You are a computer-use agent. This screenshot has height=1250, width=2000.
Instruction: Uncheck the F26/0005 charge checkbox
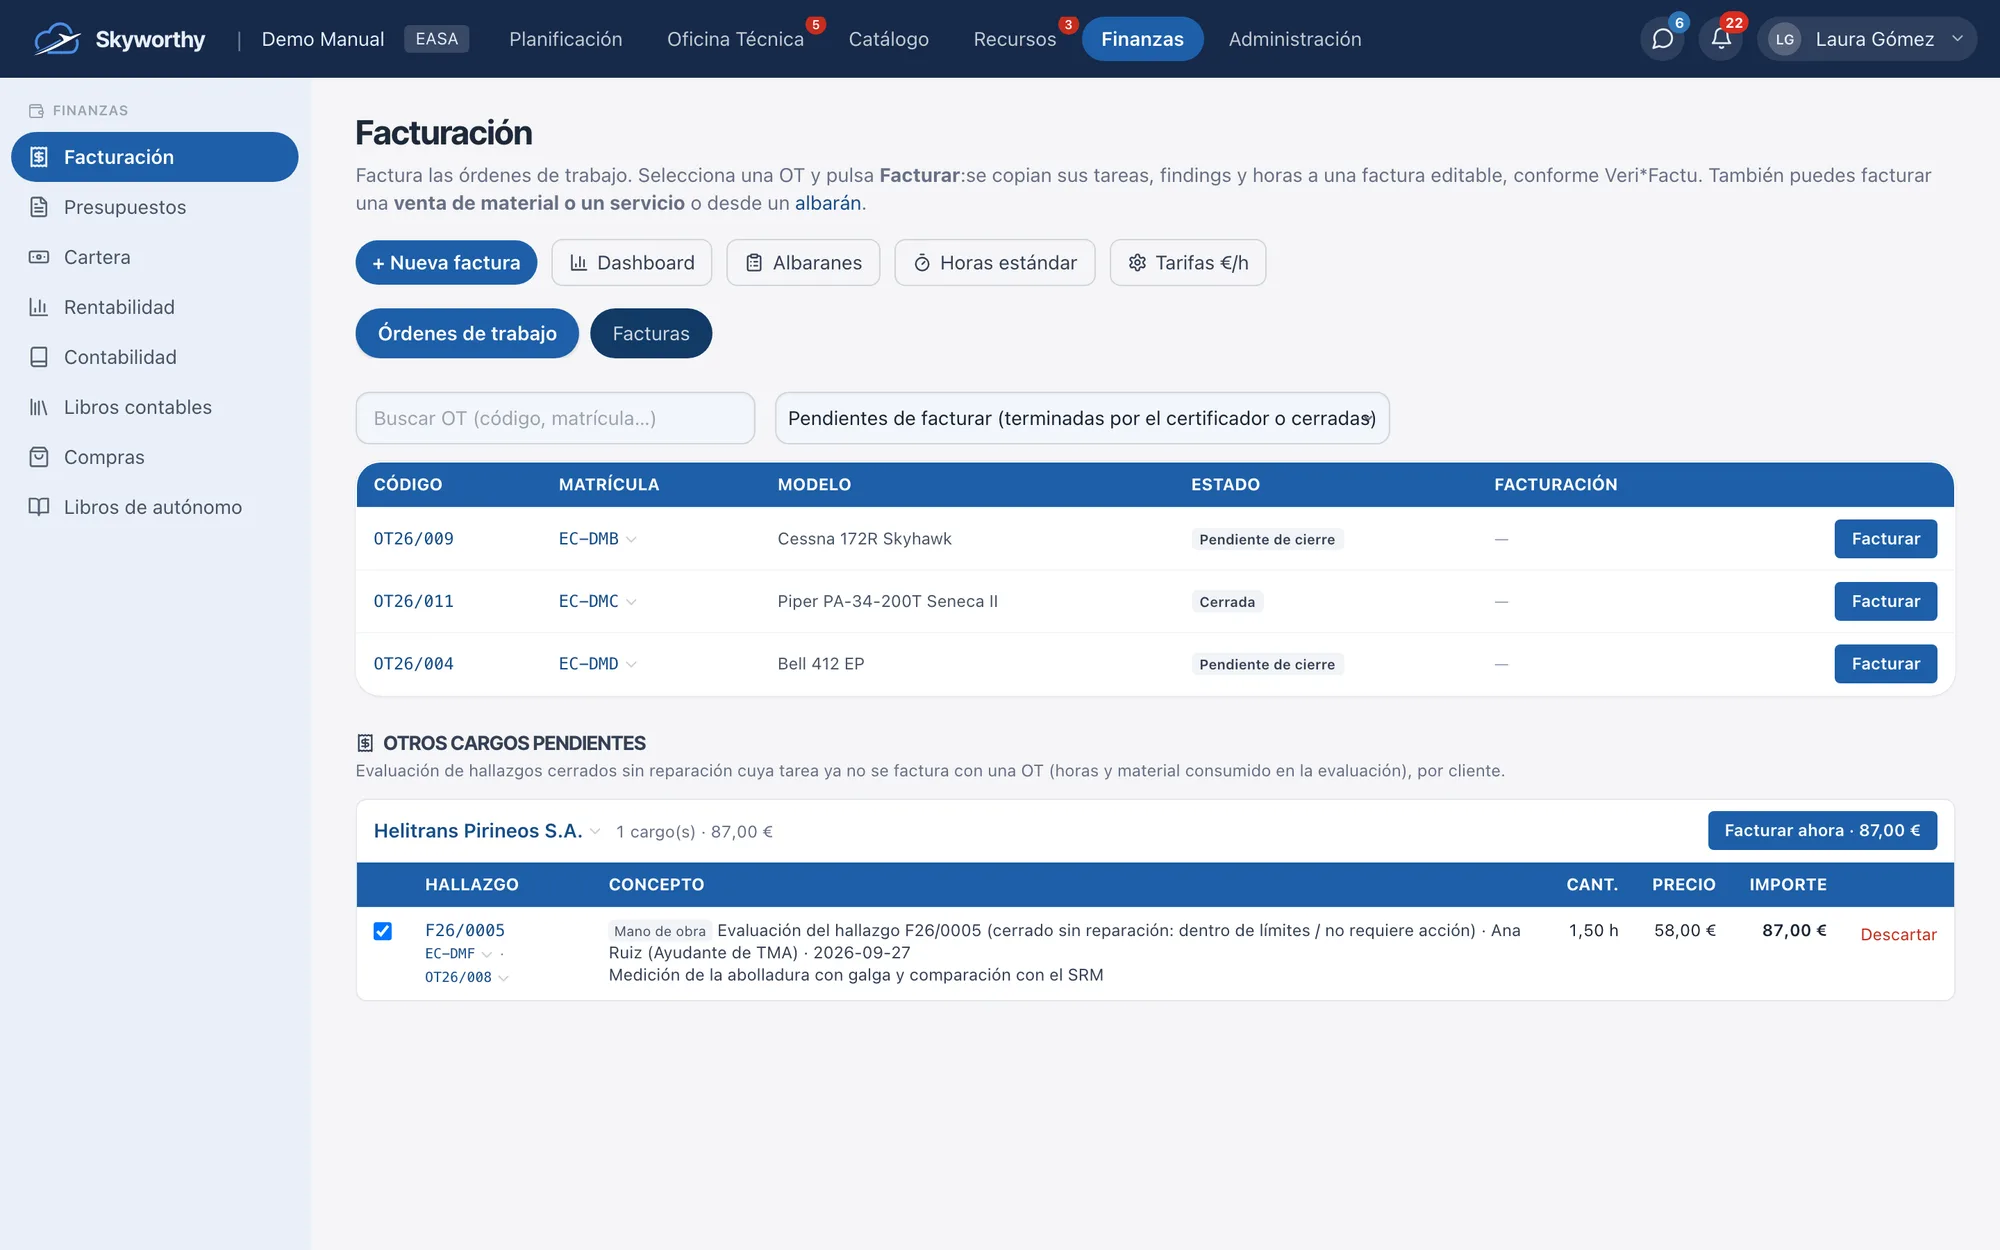pos(382,931)
